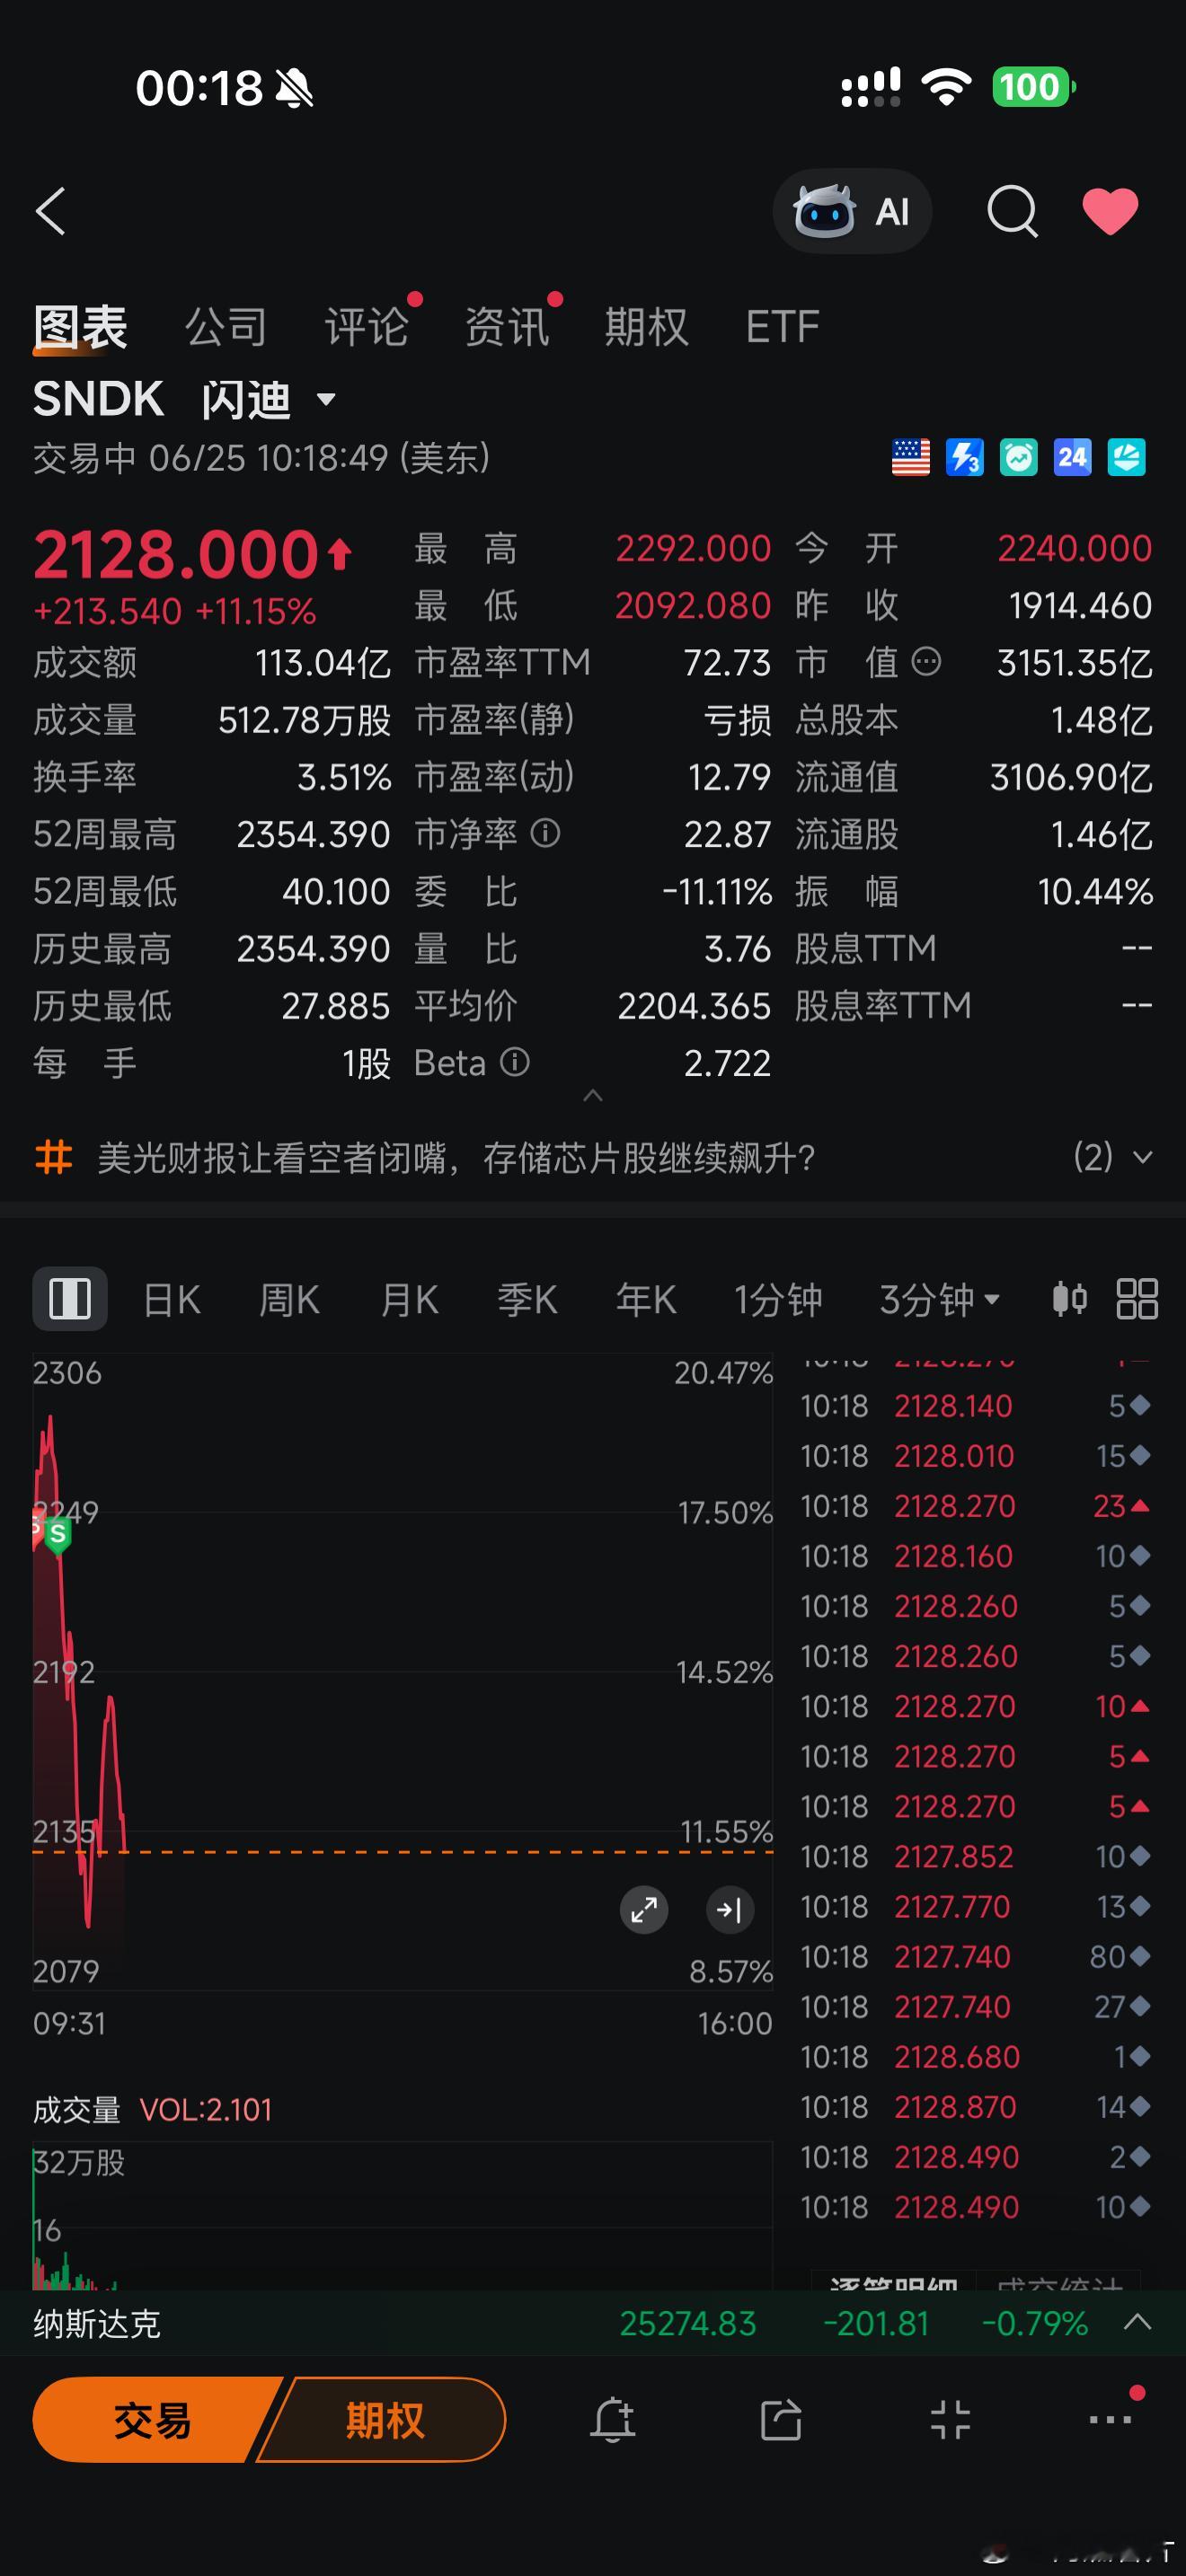Tap the 市盈率TTM value 72.73
Viewport: 1186px width, 2576px height.
[727, 662]
